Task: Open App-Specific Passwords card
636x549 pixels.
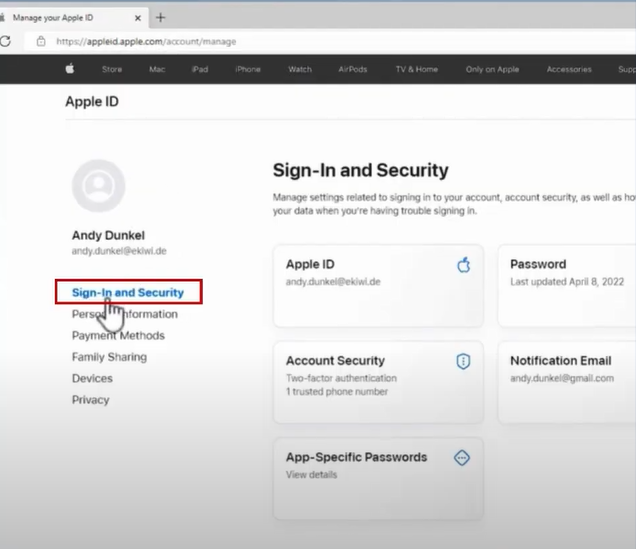Action: pyautogui.click(x=378, y=479)
